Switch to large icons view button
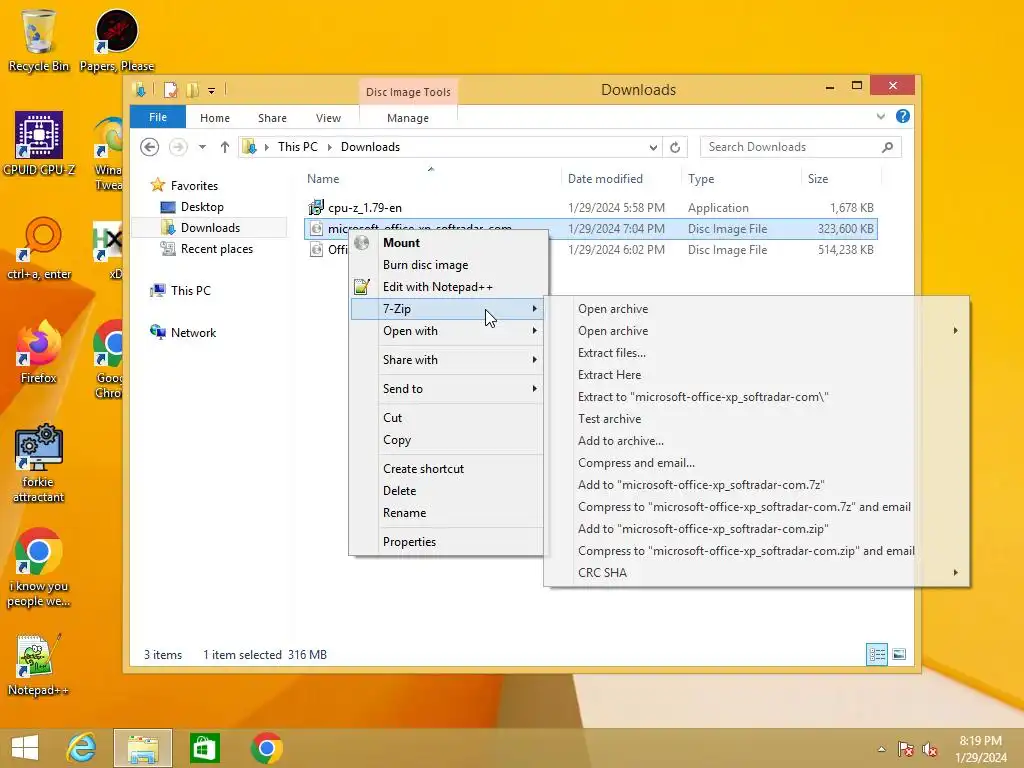The image size is (1024, 768). 899,654
